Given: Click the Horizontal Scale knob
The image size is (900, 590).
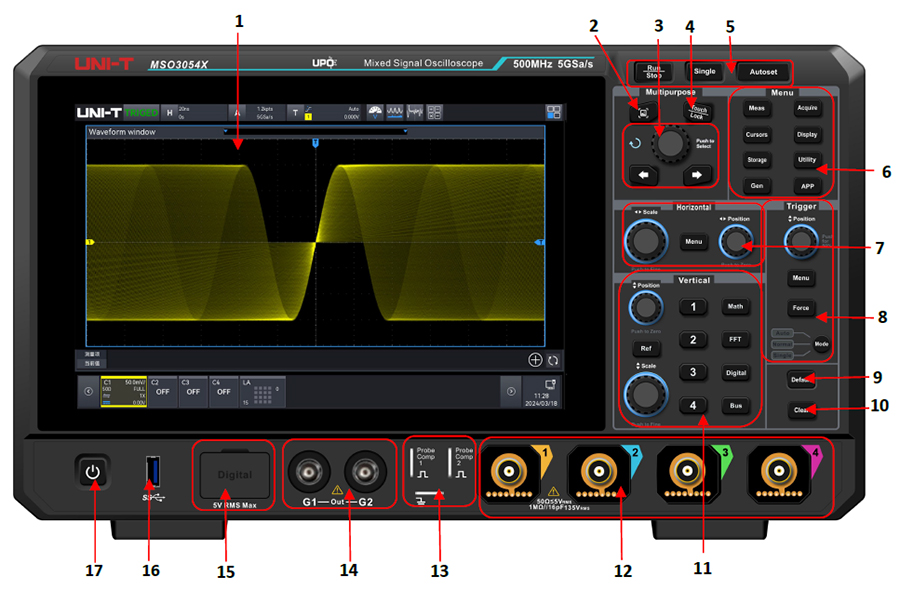Looking at the screenshot, I should coord(646,242).
